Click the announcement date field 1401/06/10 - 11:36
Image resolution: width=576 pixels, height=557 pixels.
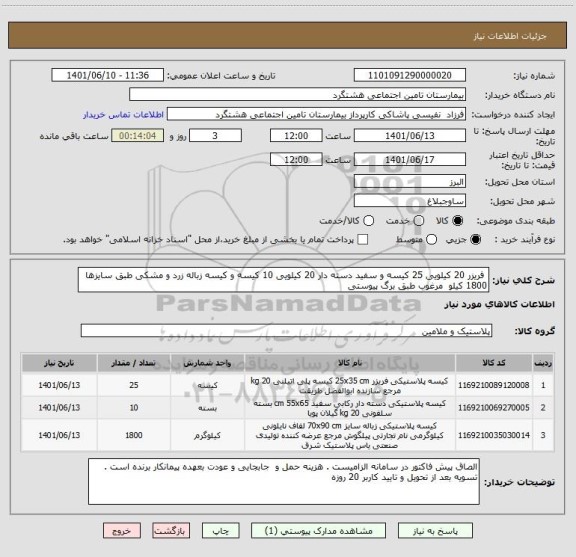point(108,75)
